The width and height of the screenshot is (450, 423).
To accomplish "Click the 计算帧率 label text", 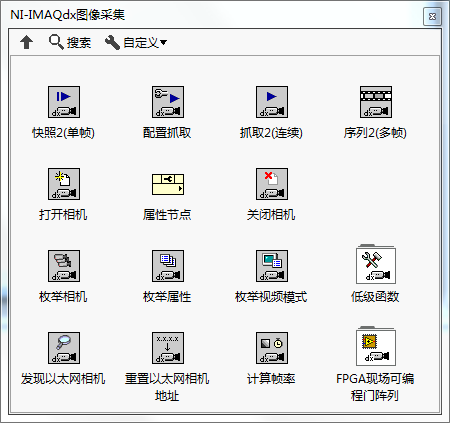I will point(271,378).
